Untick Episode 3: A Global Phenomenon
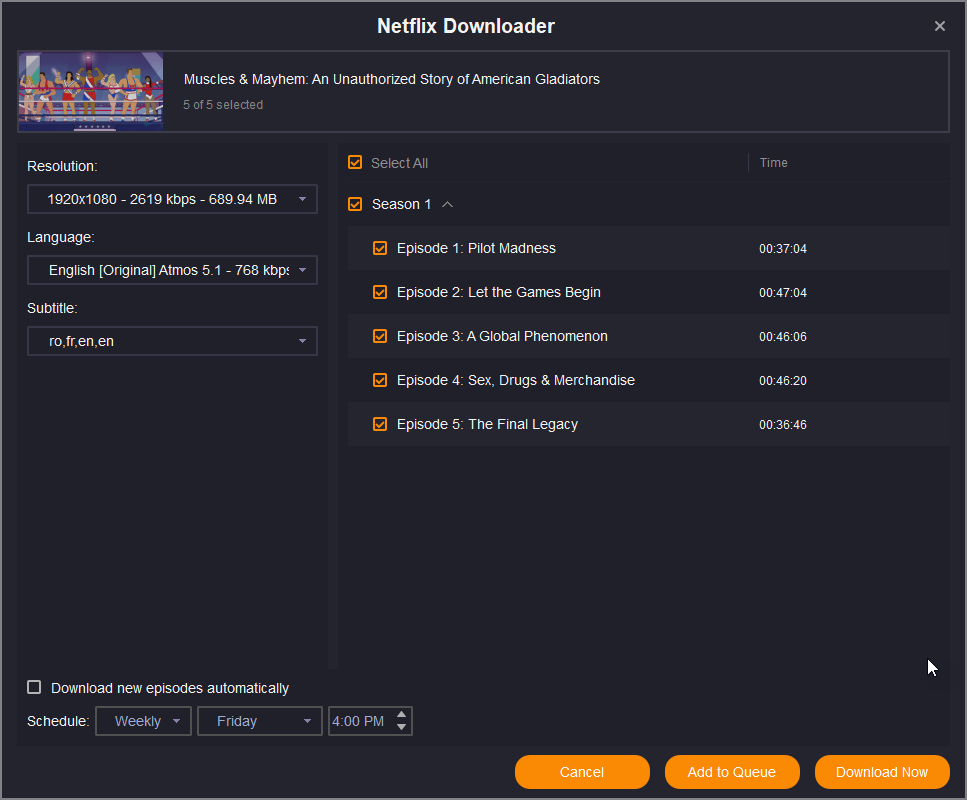967x800 pixels. pyautogui.click(x=380, y=336)
